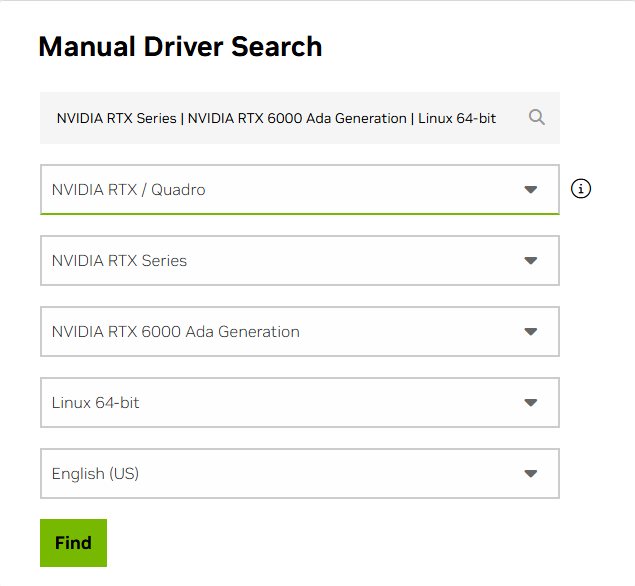Open the NVIDIA RTX 6000 Ada Generation product dropdown

pos(300,332)
